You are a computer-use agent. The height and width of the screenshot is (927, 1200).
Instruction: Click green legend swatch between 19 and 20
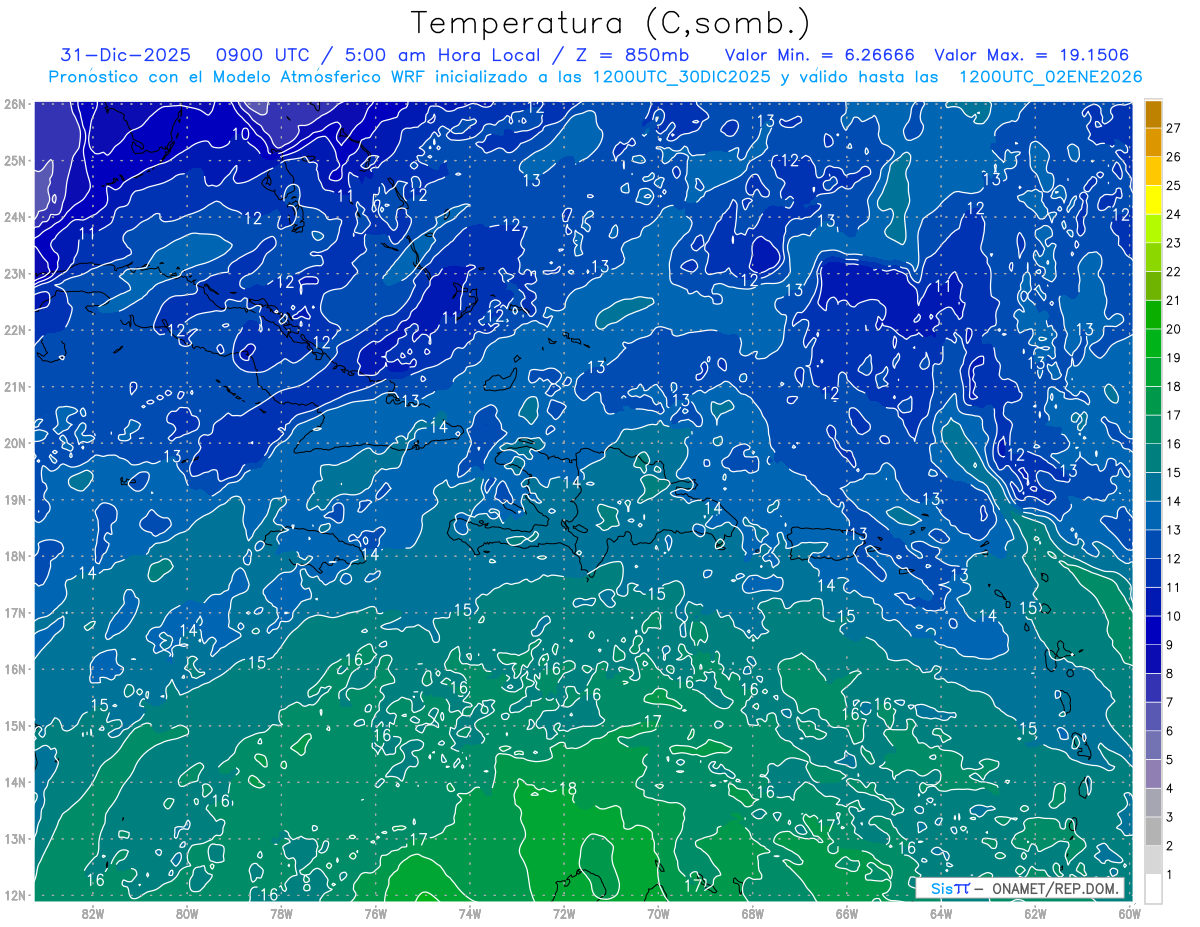pos(1153,344)
